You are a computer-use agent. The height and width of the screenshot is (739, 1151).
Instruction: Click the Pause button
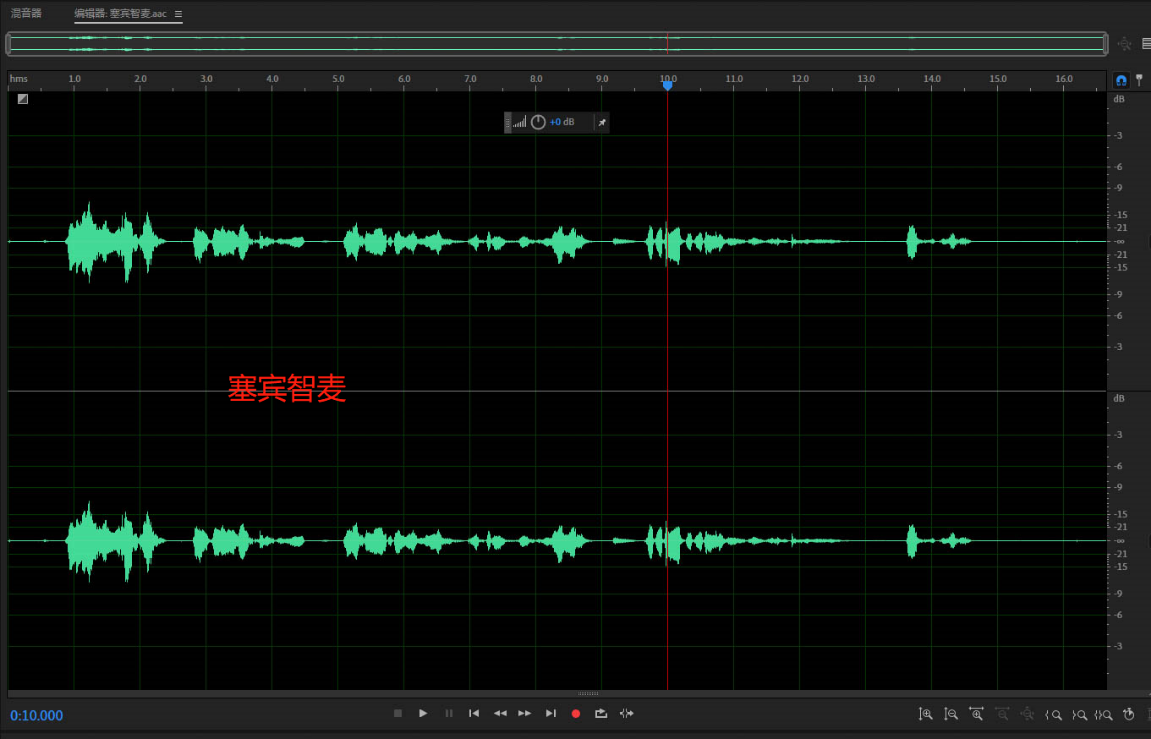[x=449, y=713]
